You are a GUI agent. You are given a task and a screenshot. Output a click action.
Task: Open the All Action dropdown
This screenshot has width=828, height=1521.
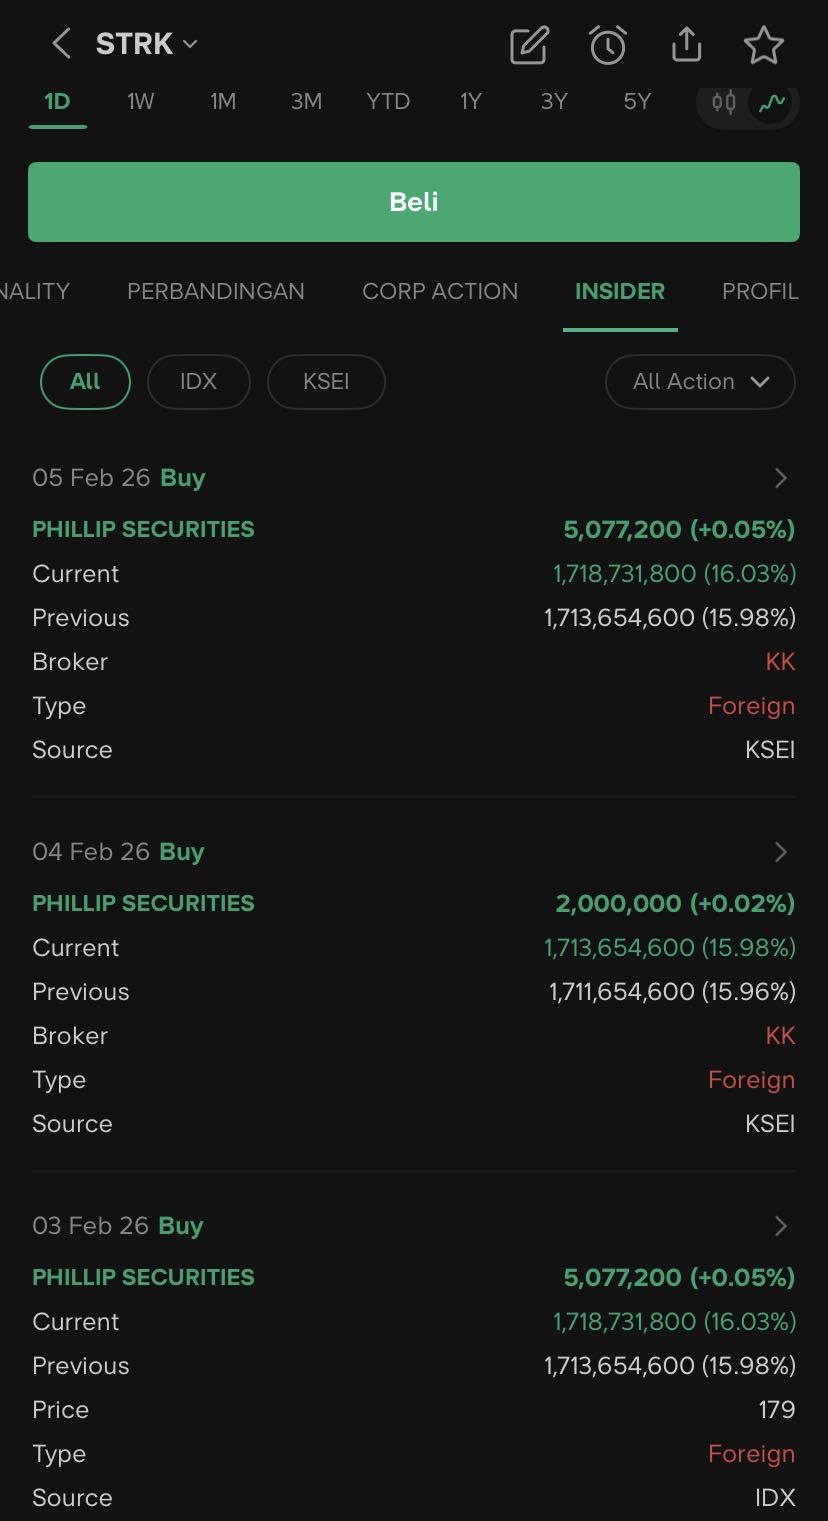click(x=700, y=382)
